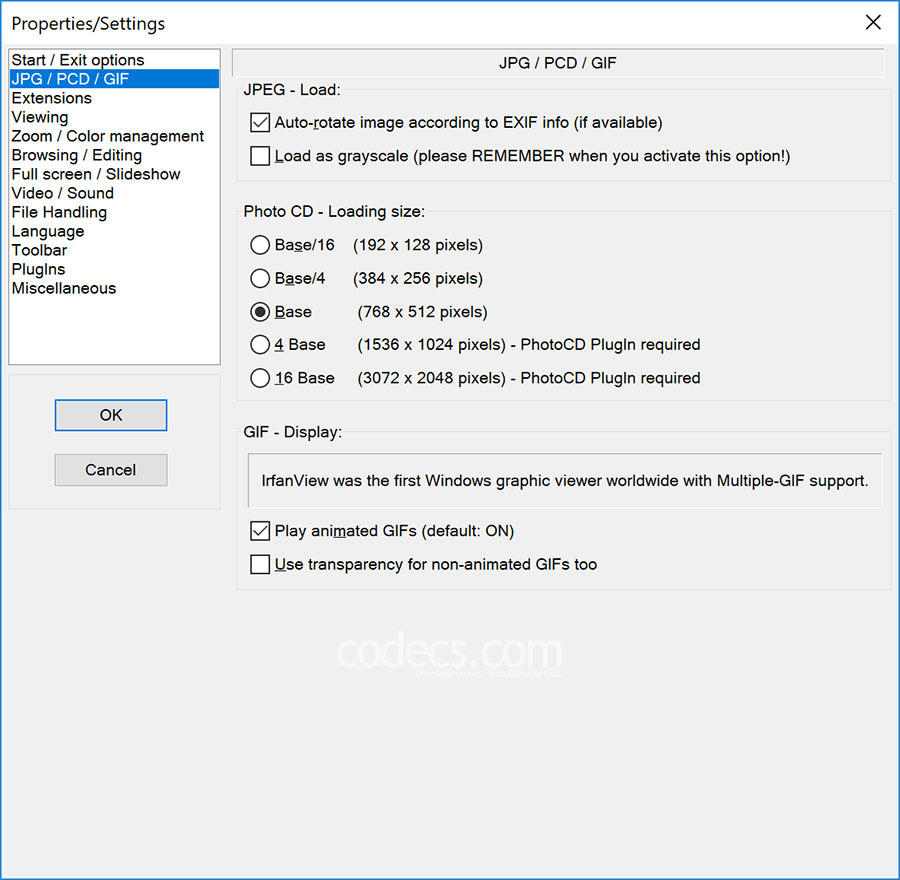Select 4 Base 1536 x 1024 option
This screenshot has height=880, width=900.
point(260,345)
